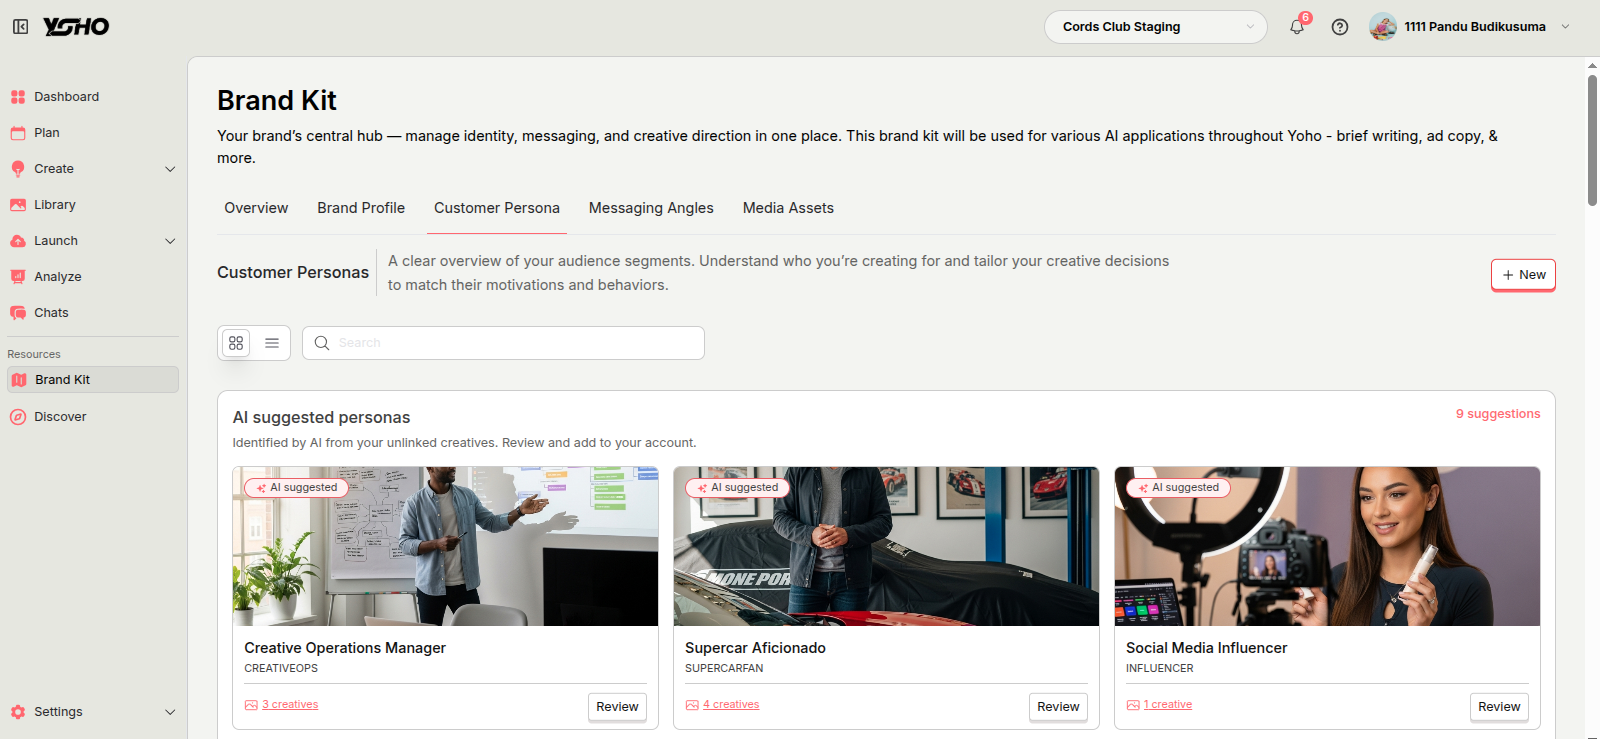
Task: Open the 3 creatives link
Action: coord(290,705)
